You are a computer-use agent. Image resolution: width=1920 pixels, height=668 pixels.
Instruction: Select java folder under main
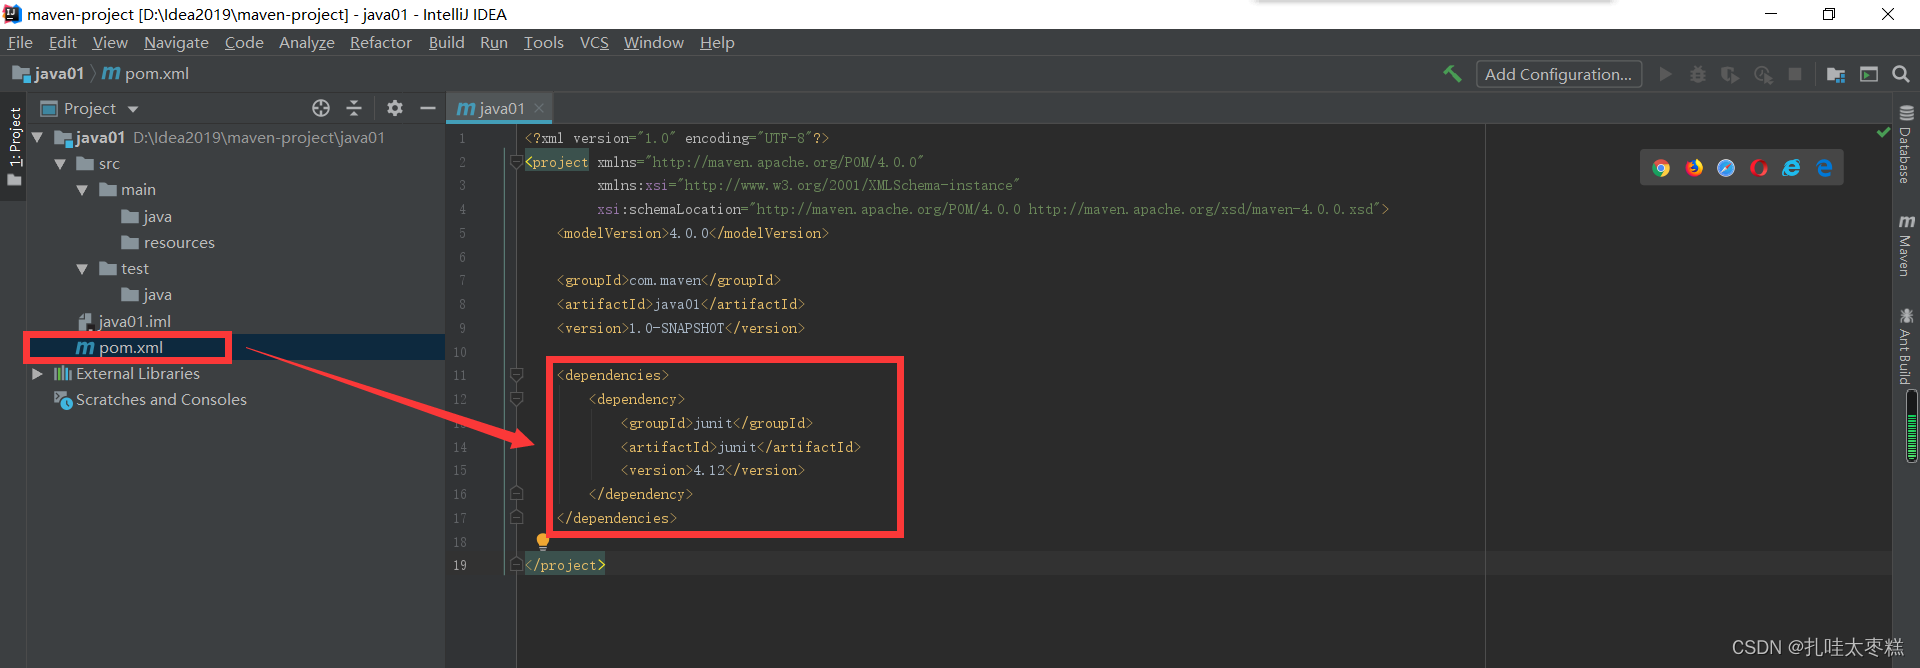pos(147,217)
